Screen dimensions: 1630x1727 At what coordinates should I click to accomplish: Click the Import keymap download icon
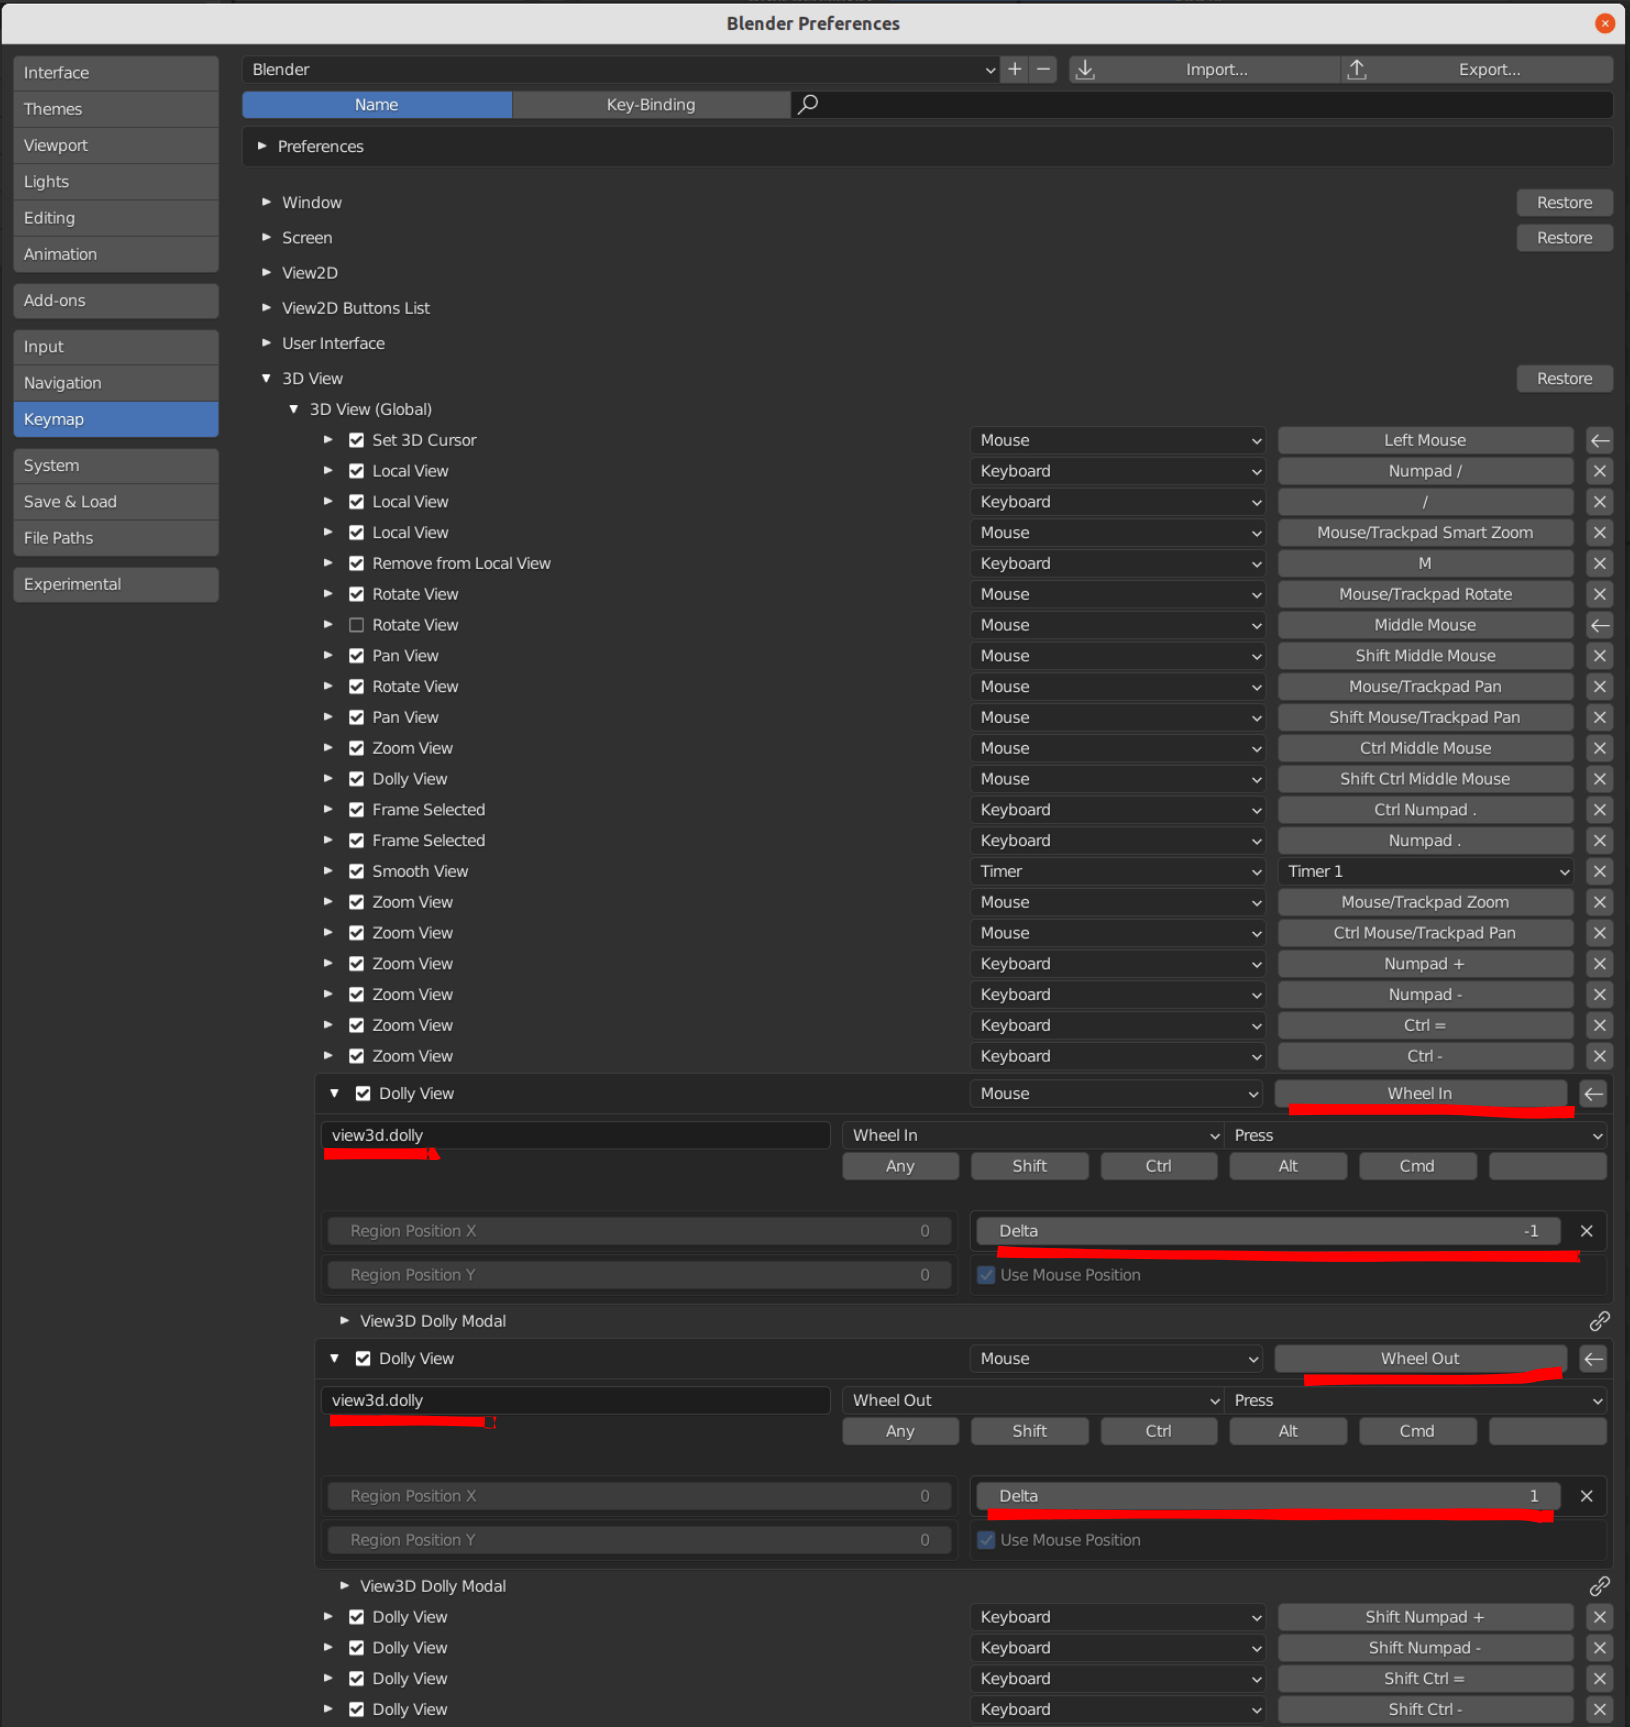(x=1085, y=69)
